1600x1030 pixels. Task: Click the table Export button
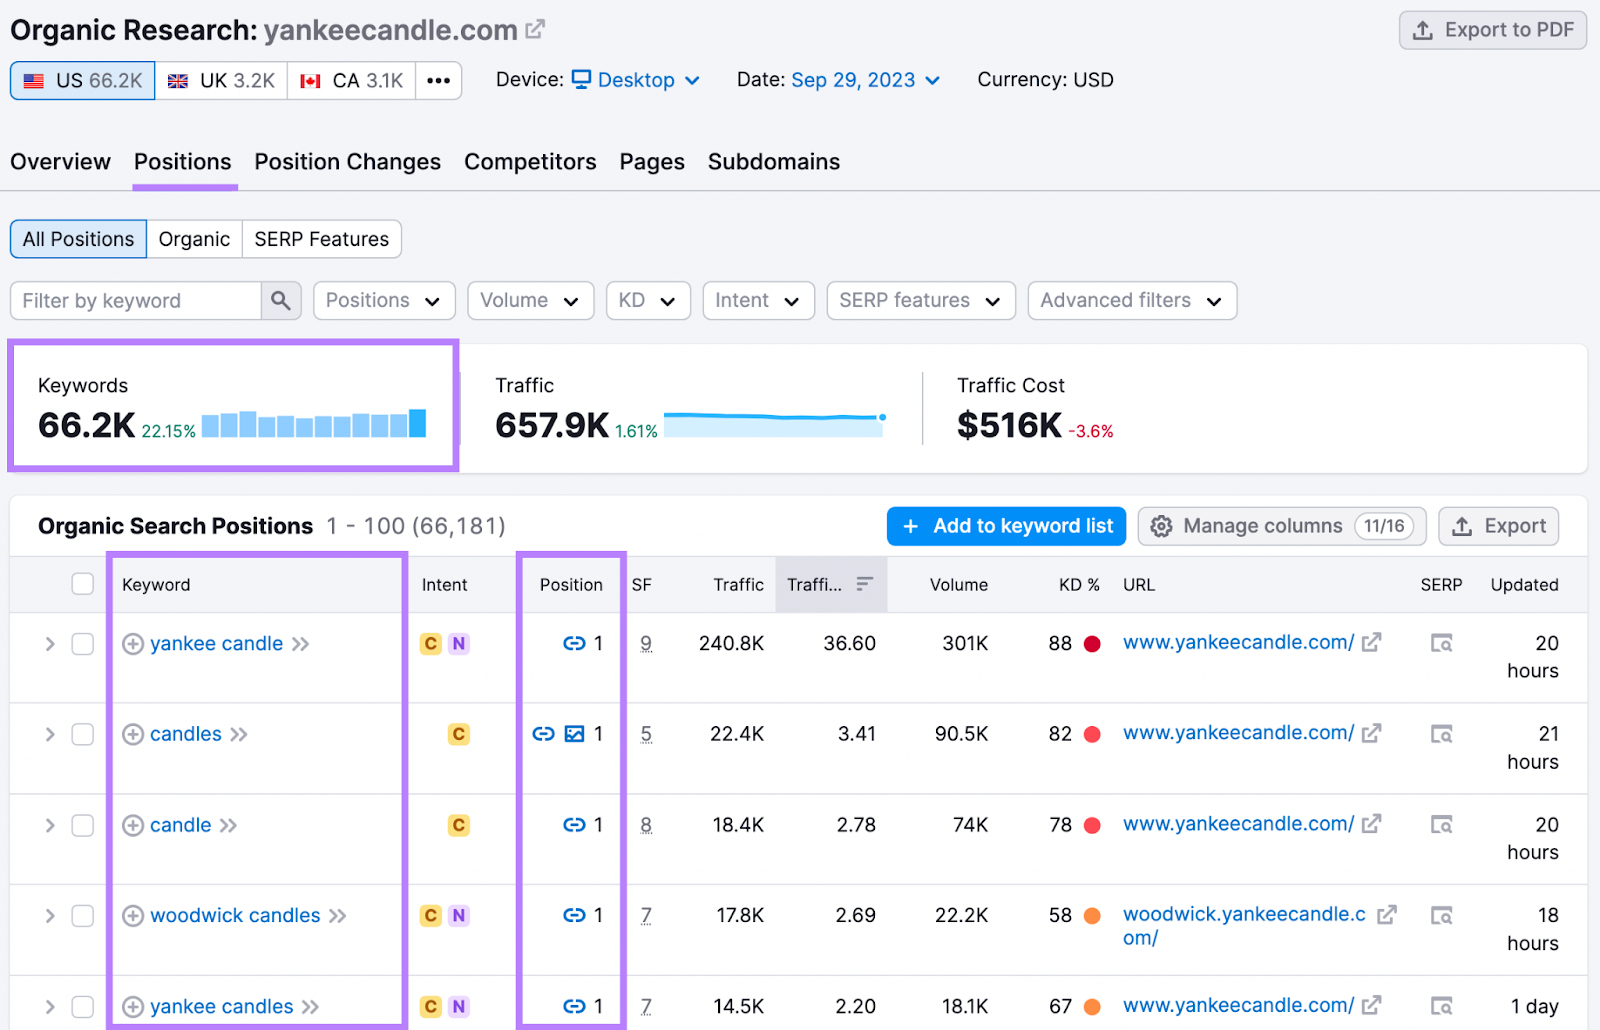tap(1499, 526)
